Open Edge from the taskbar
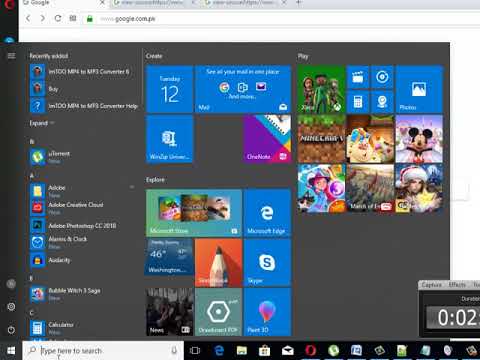Image resolution: width=480 pixels, height=360 pixels. [x=219, y=351]
